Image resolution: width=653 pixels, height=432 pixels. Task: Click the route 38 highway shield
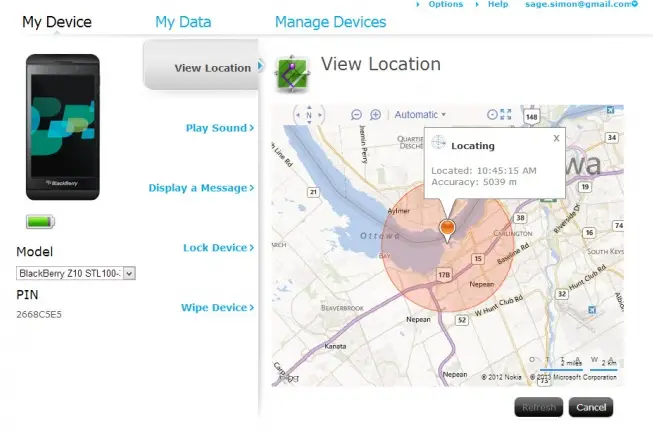pos(520,218)
